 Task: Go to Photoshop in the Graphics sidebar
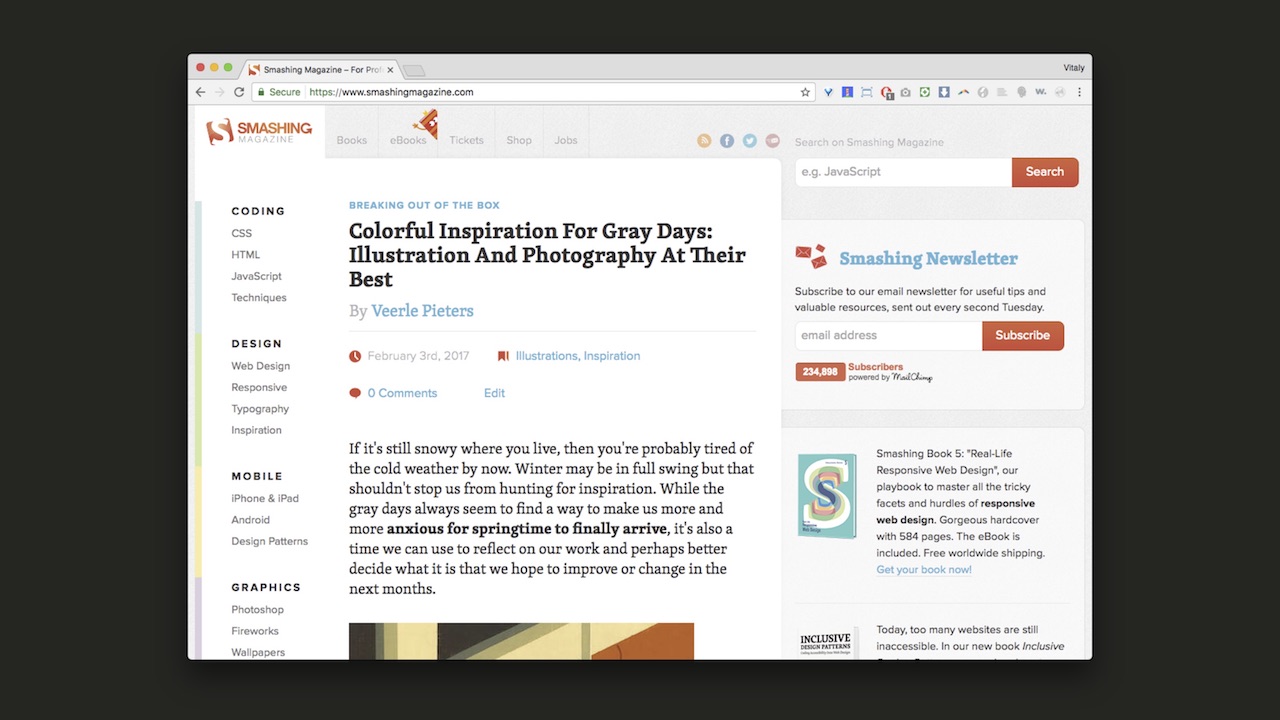[258, 610]
